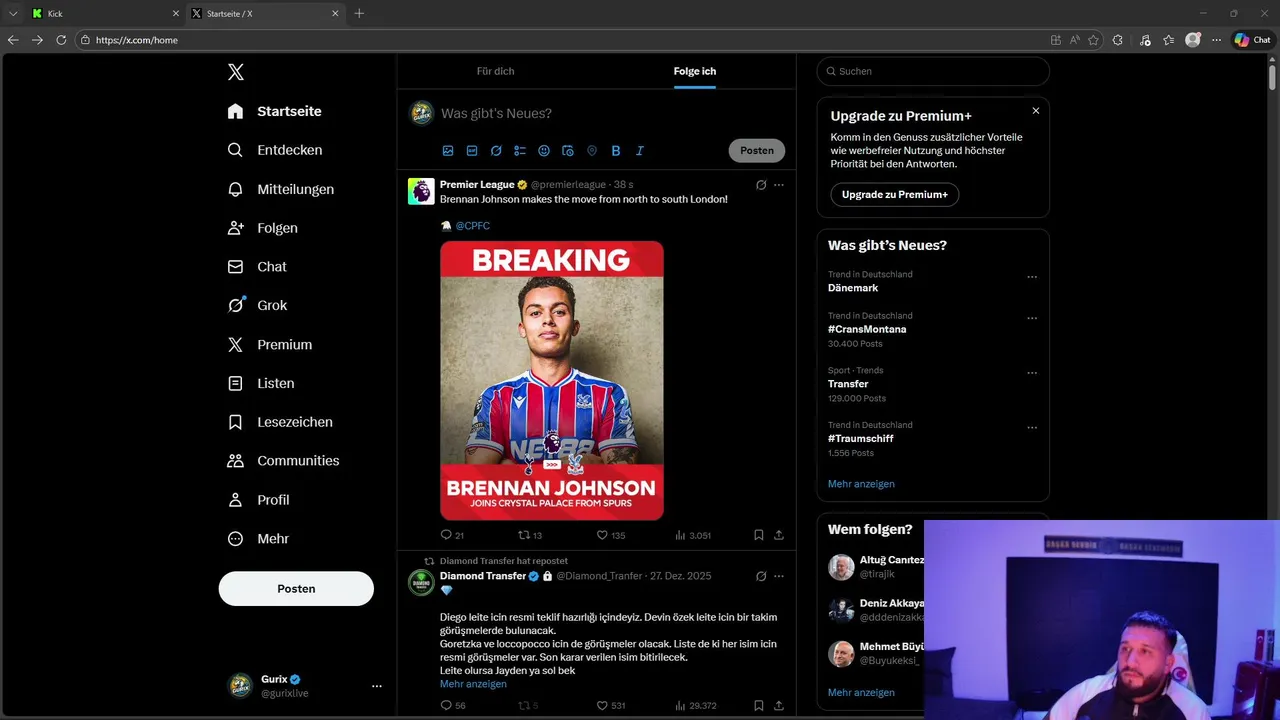Open more options on the Diamond Transfer post
The image size is (1280, 720).
779,576
